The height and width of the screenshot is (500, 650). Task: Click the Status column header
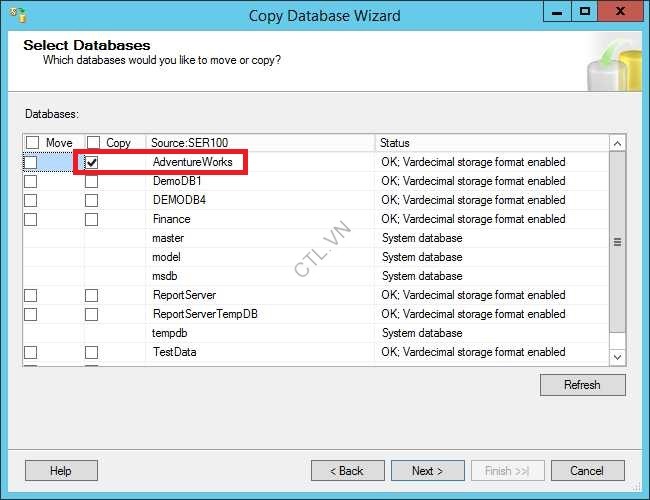[x=490, y=143]
